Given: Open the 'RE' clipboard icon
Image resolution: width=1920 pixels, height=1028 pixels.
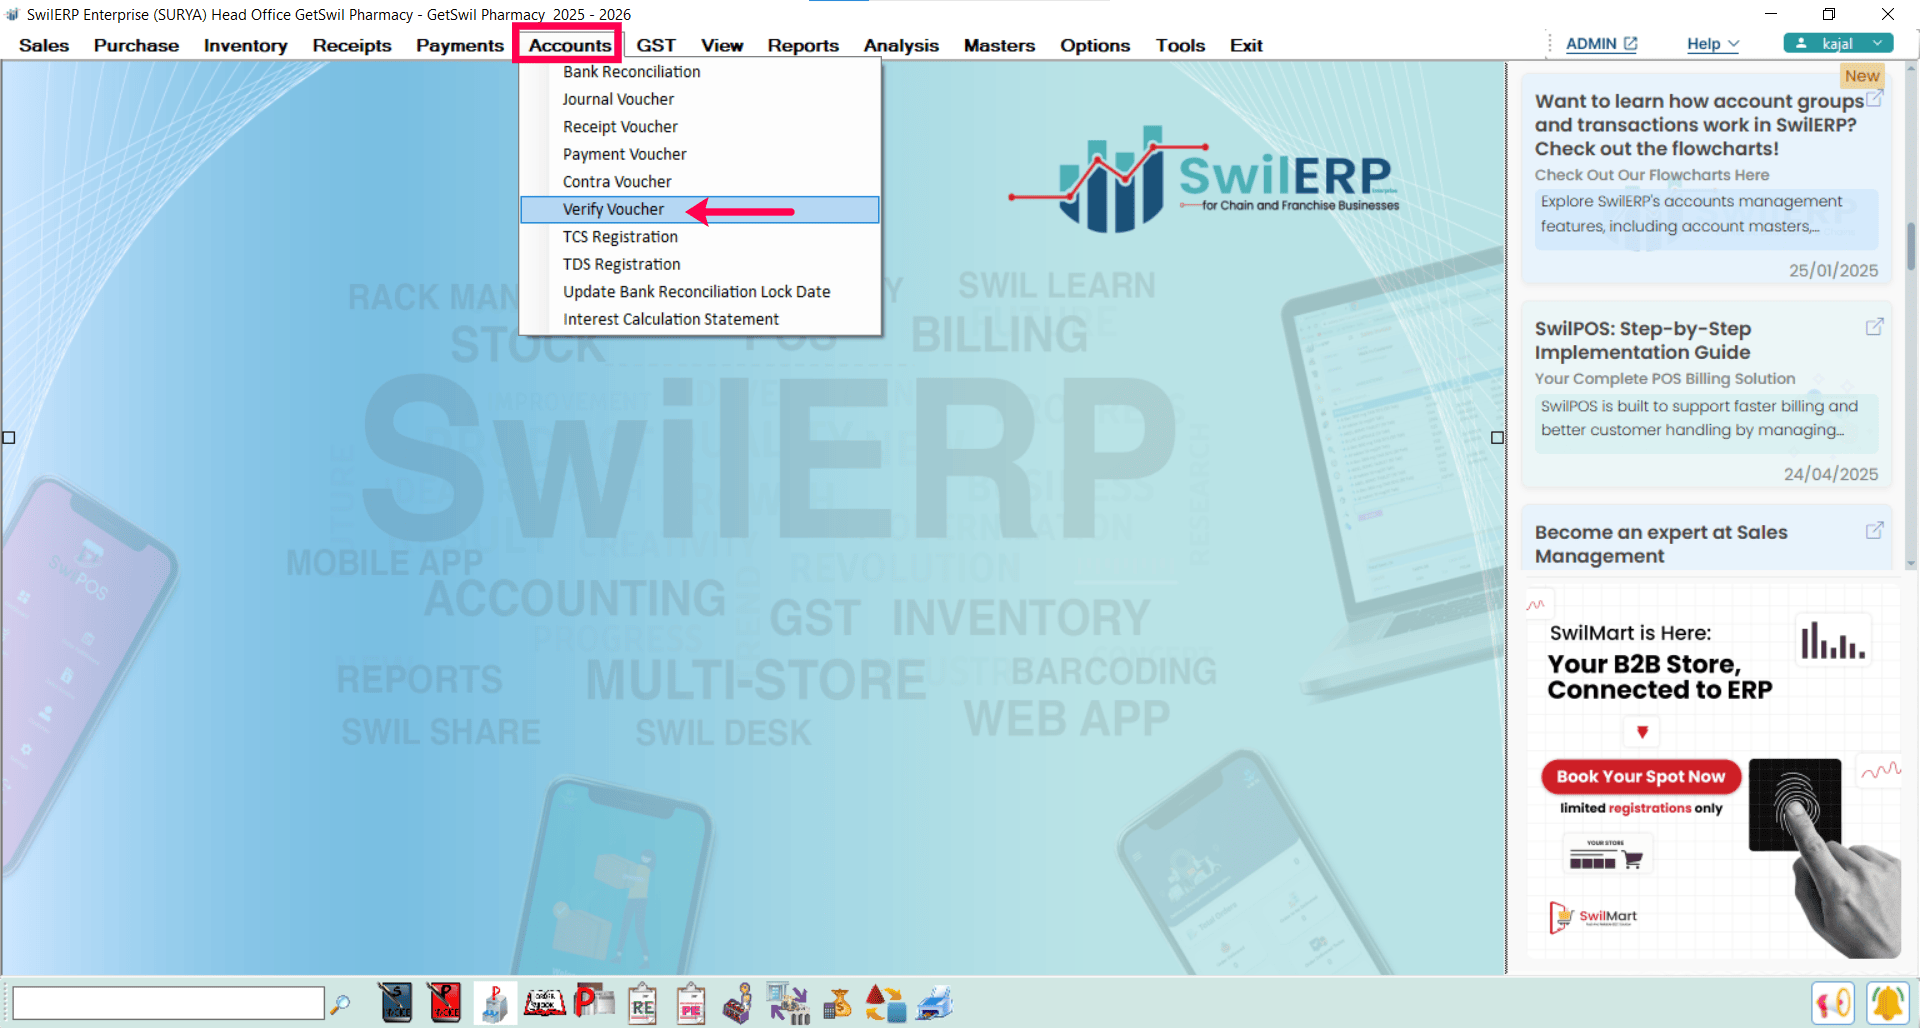Looking at the screenshot, I should [x=643, y=1004].
